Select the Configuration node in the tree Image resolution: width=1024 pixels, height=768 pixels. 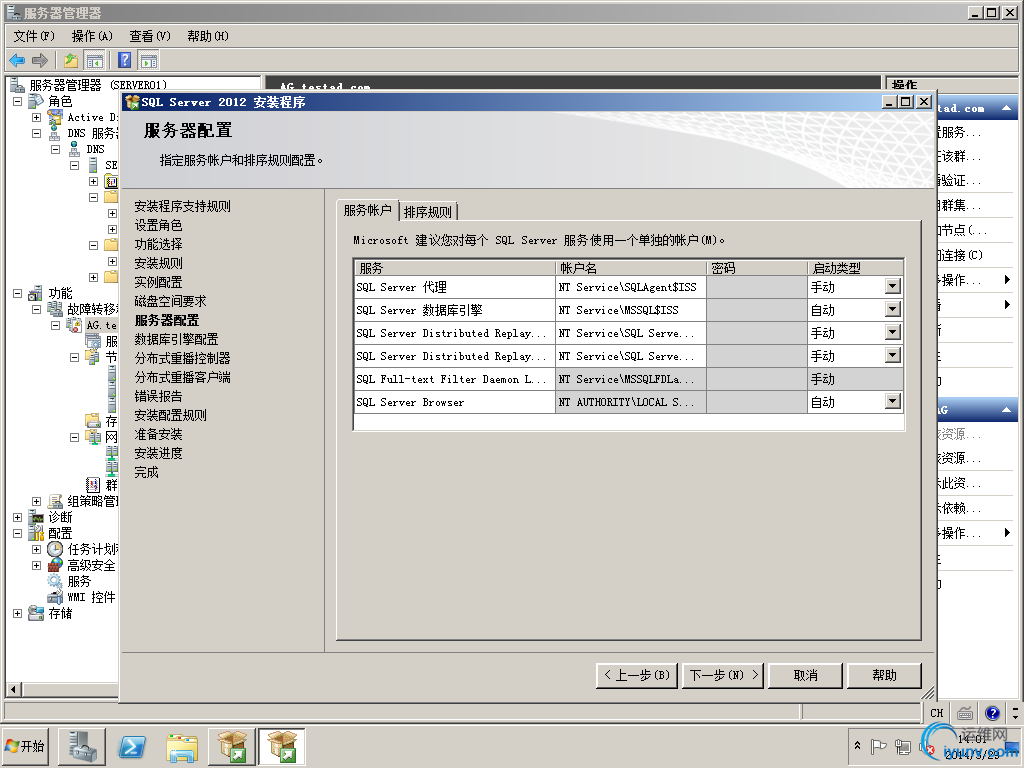click(x=60, y=533)
